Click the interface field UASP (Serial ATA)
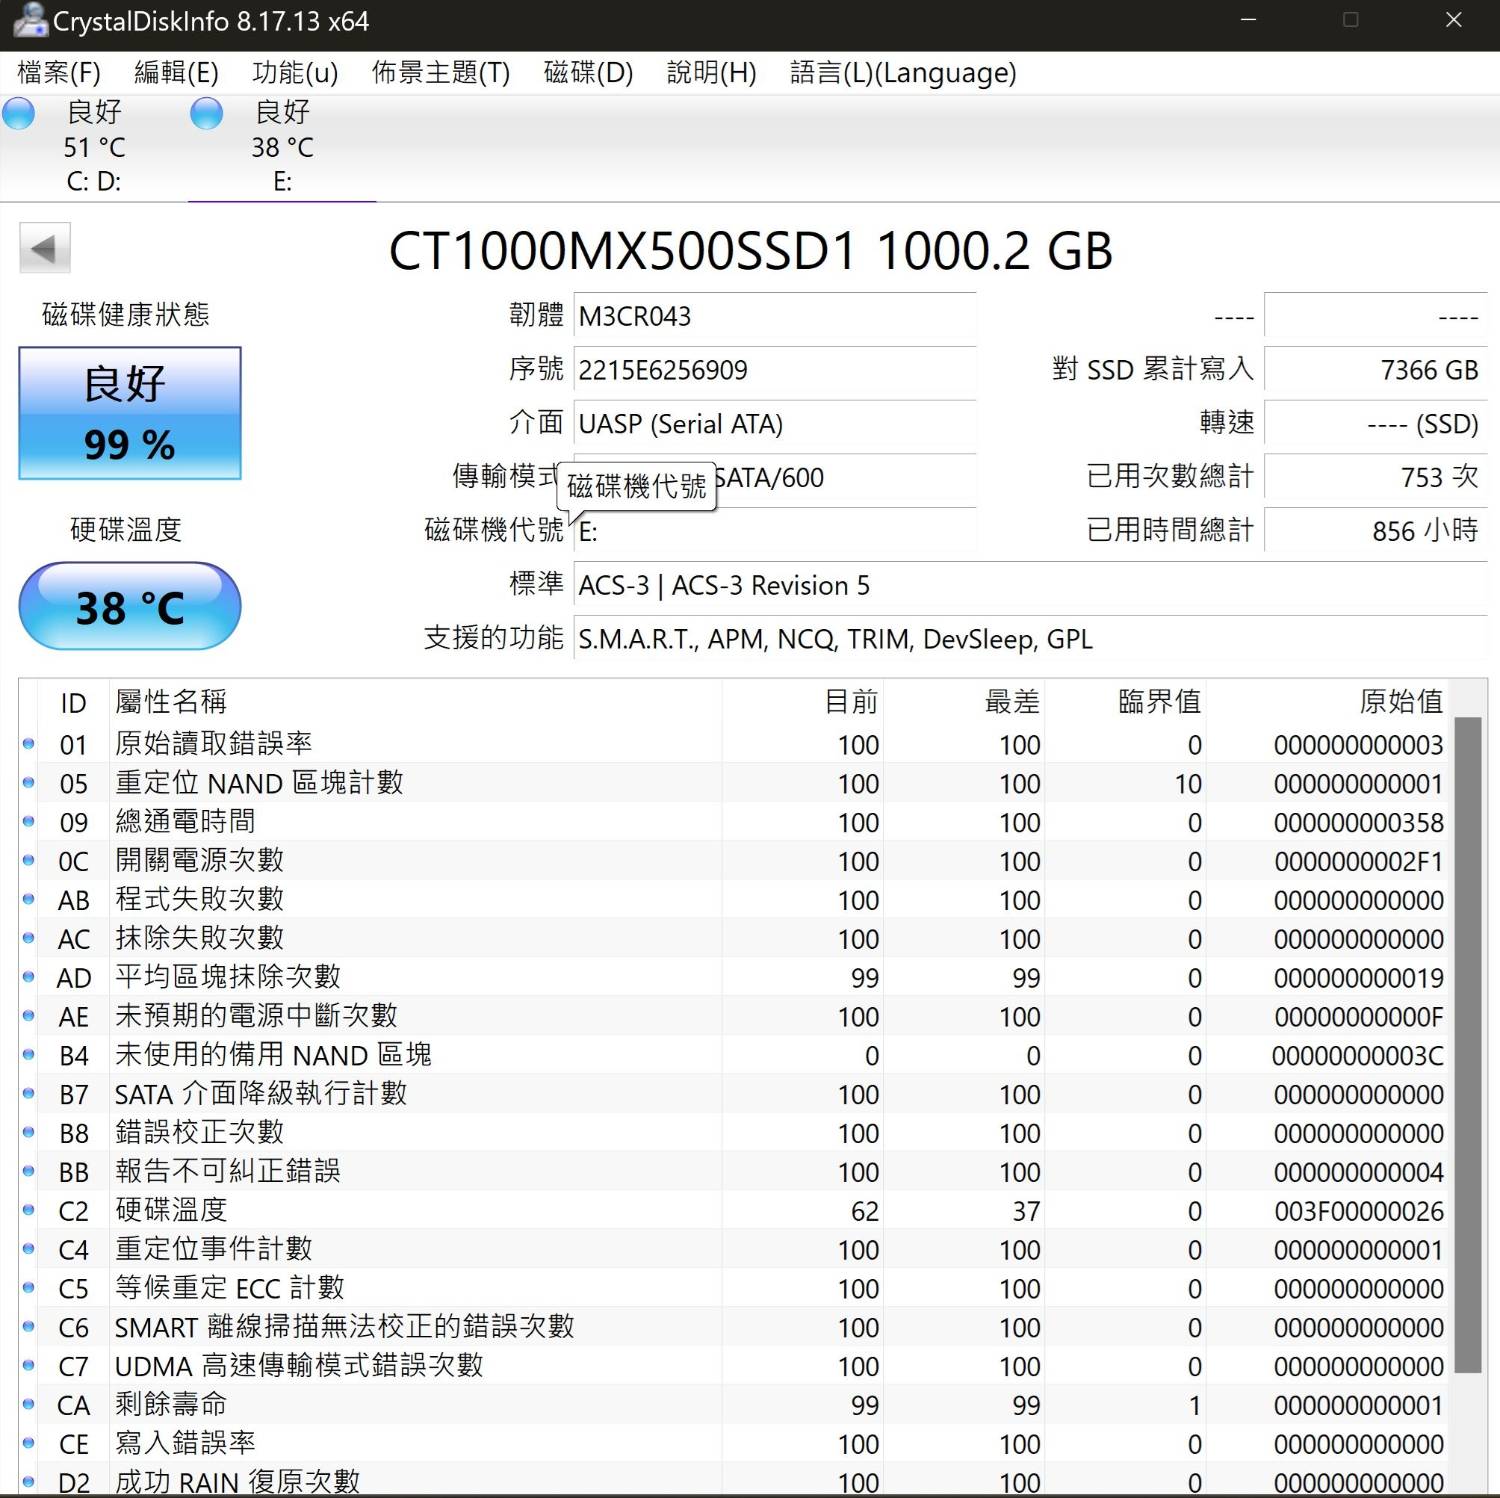The image size is (1500, 1498). (x=775, y=424)
